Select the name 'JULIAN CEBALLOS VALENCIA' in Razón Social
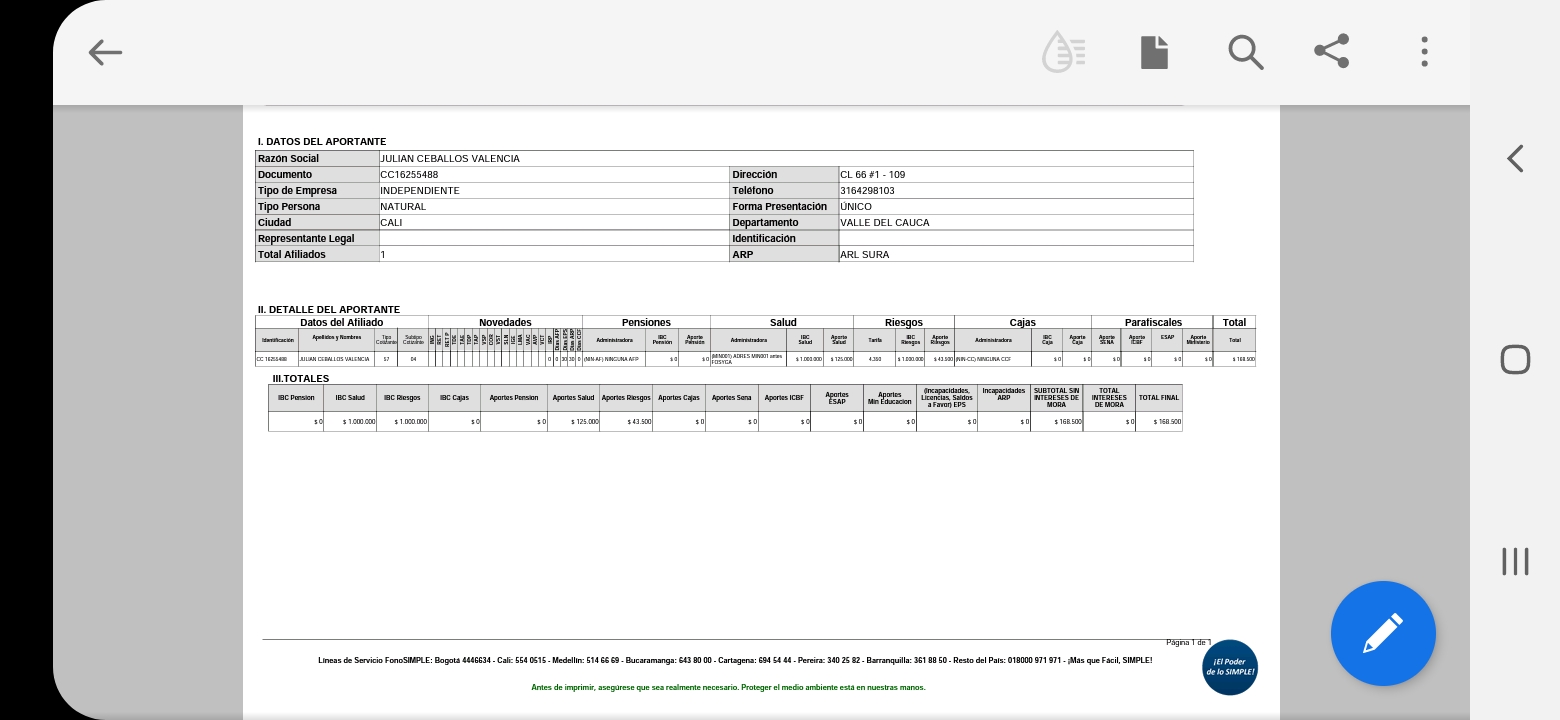The width and height of the screenshot is (1560, 720). (450, 159)
